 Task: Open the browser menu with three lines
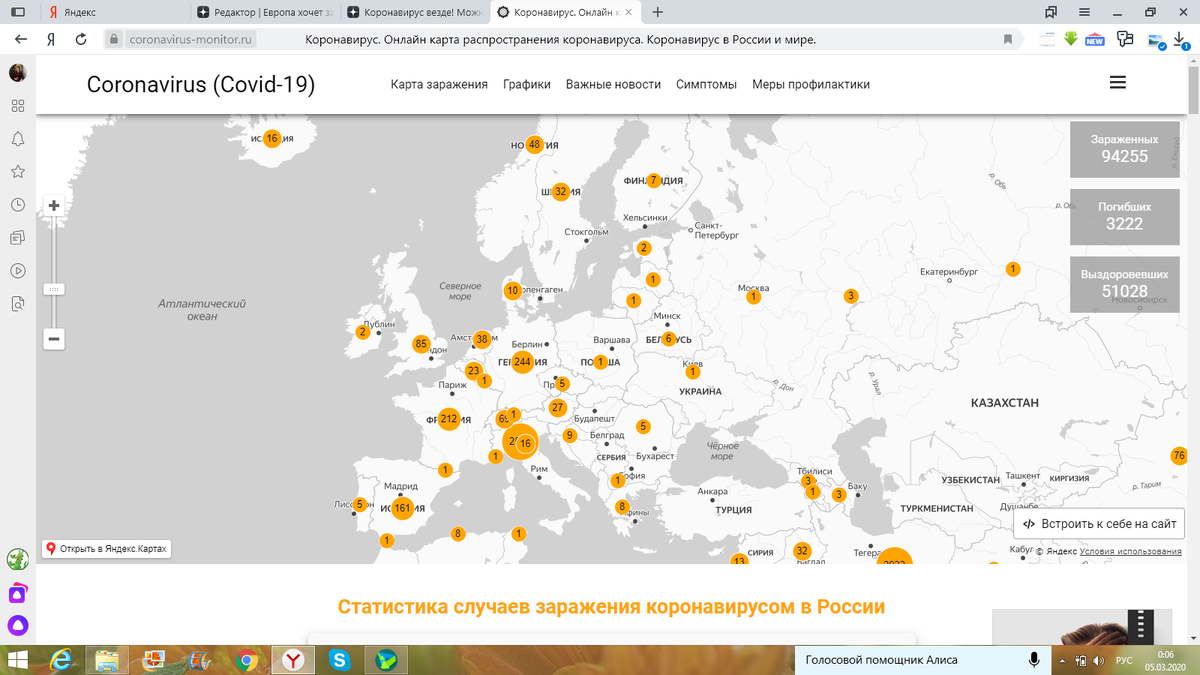(1083, 10)
